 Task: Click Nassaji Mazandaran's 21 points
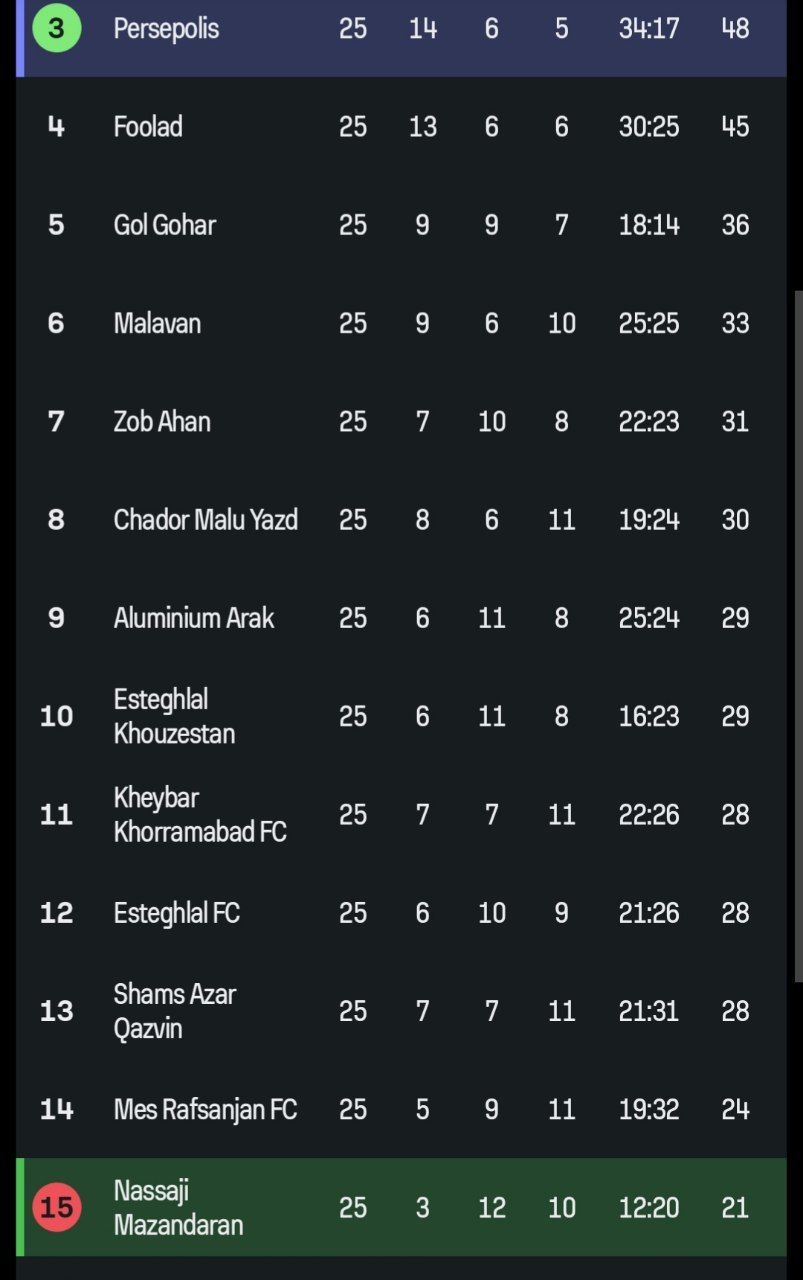pos(735,1207)
